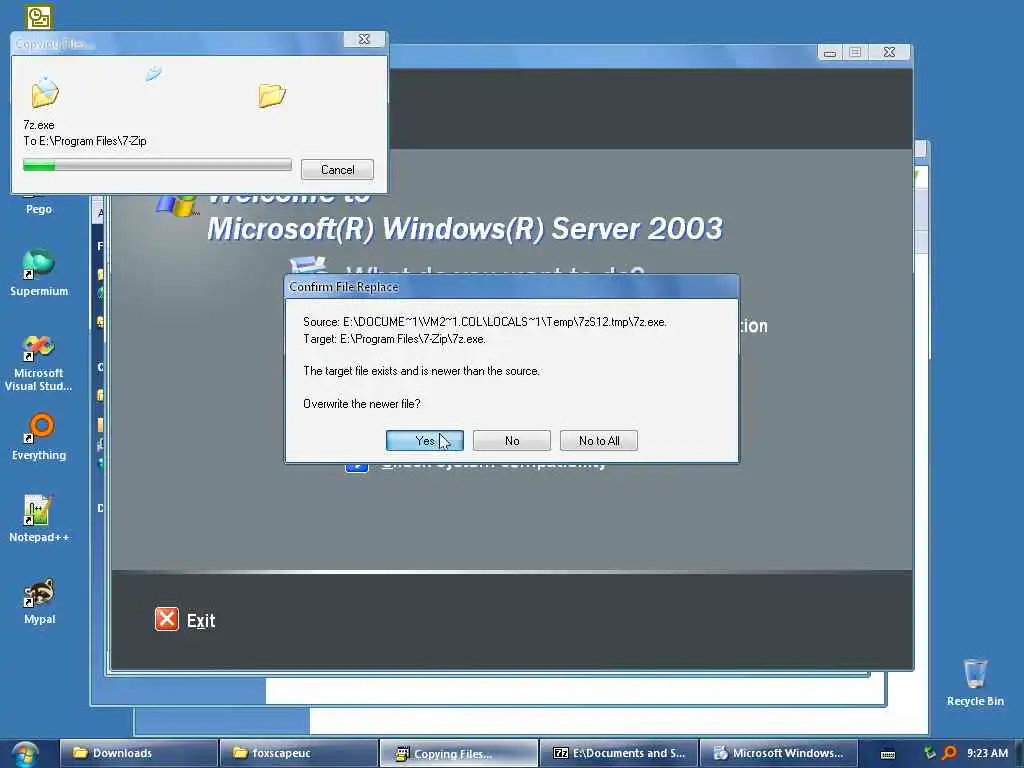
Task: Click the destination folder icon in copy dialog
Action: click(272, 95)
